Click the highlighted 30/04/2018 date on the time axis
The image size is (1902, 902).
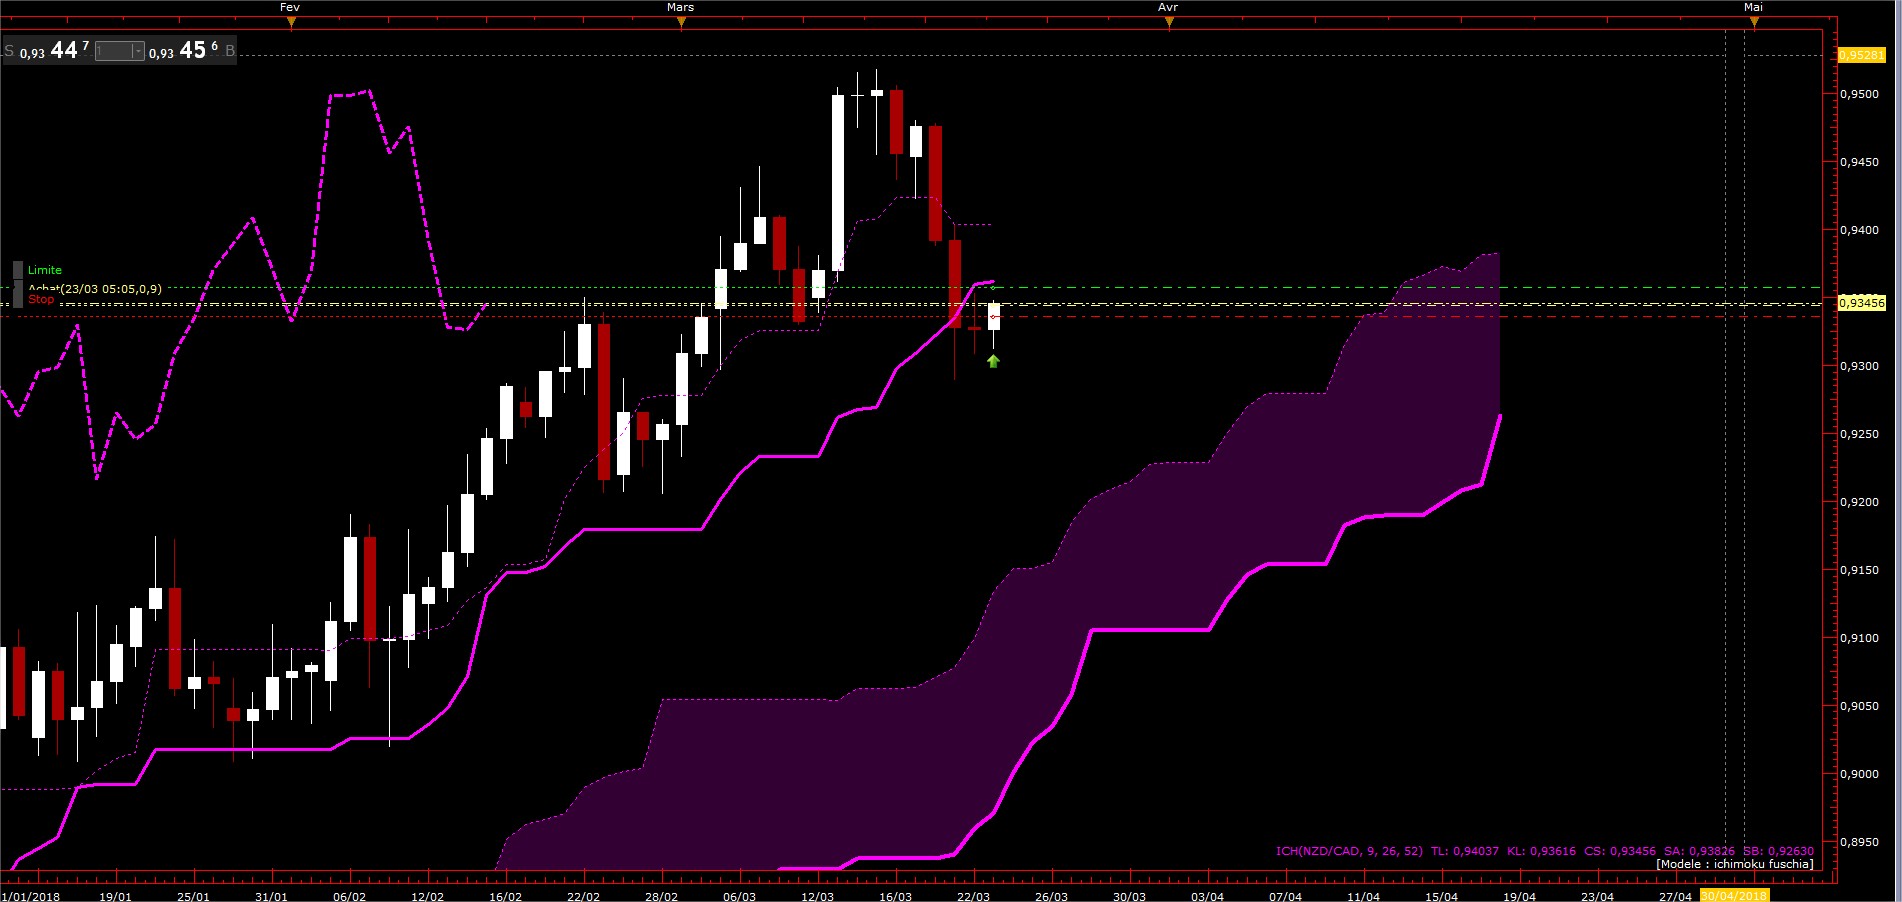[1734, 896]
